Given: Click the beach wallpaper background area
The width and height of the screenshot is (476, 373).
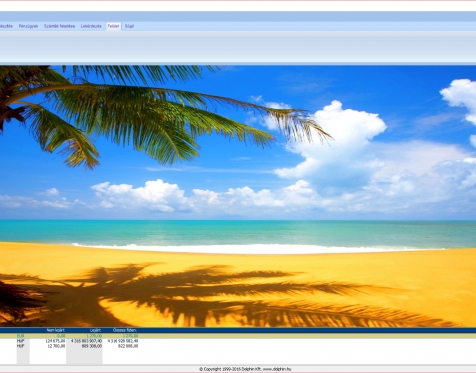Looking at the screenshot, I should [x=238, y=196].
